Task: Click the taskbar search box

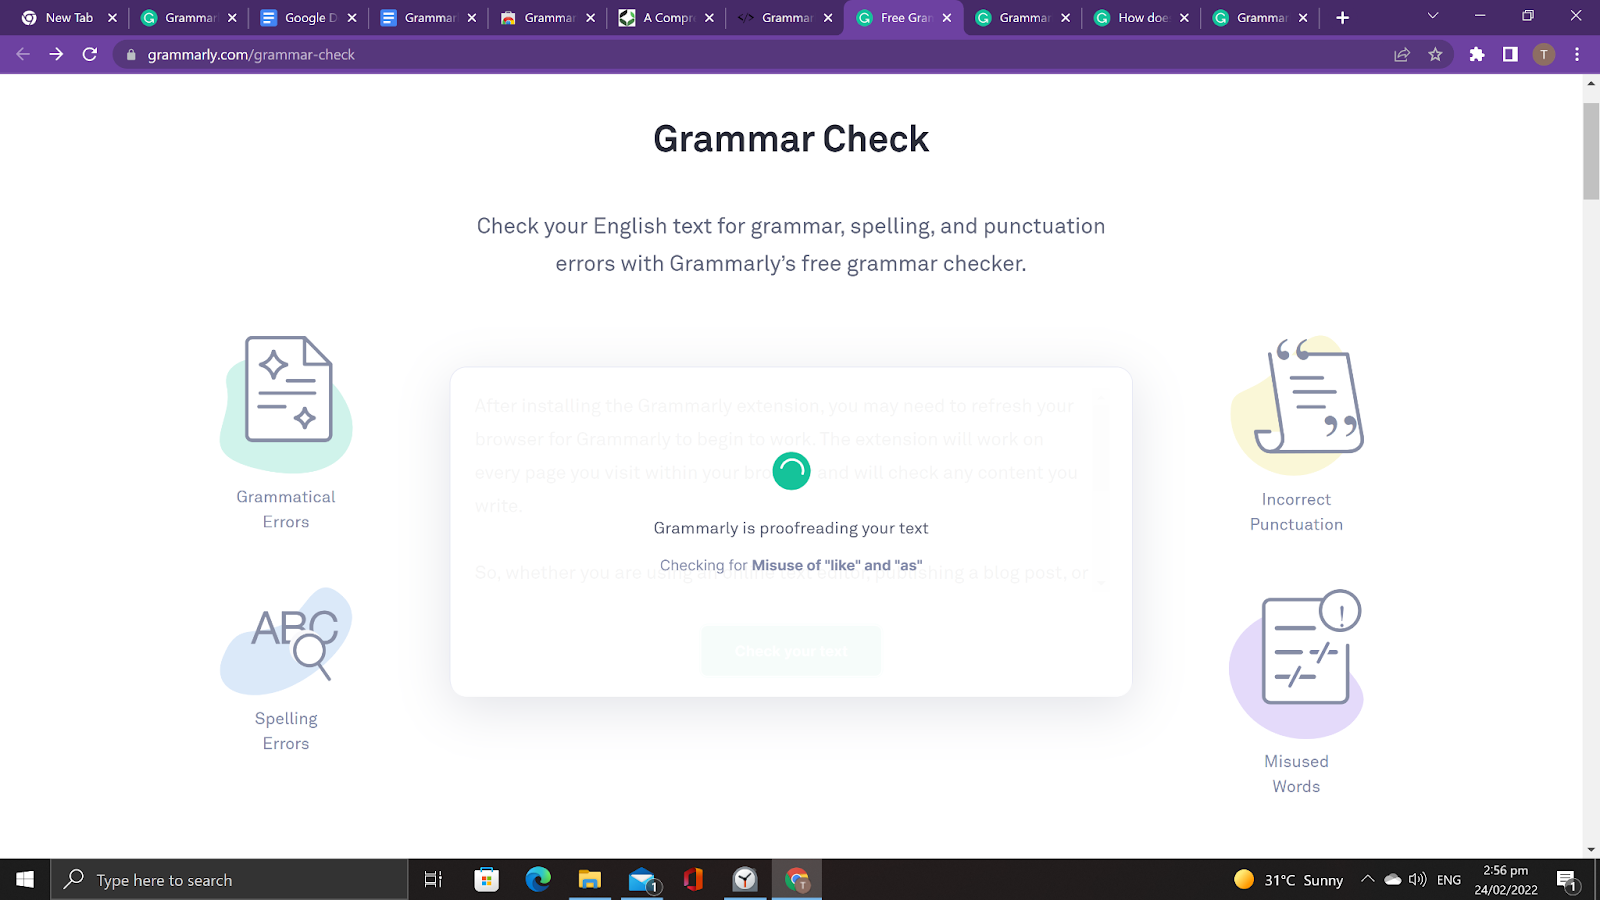Action: coord(229,880)
